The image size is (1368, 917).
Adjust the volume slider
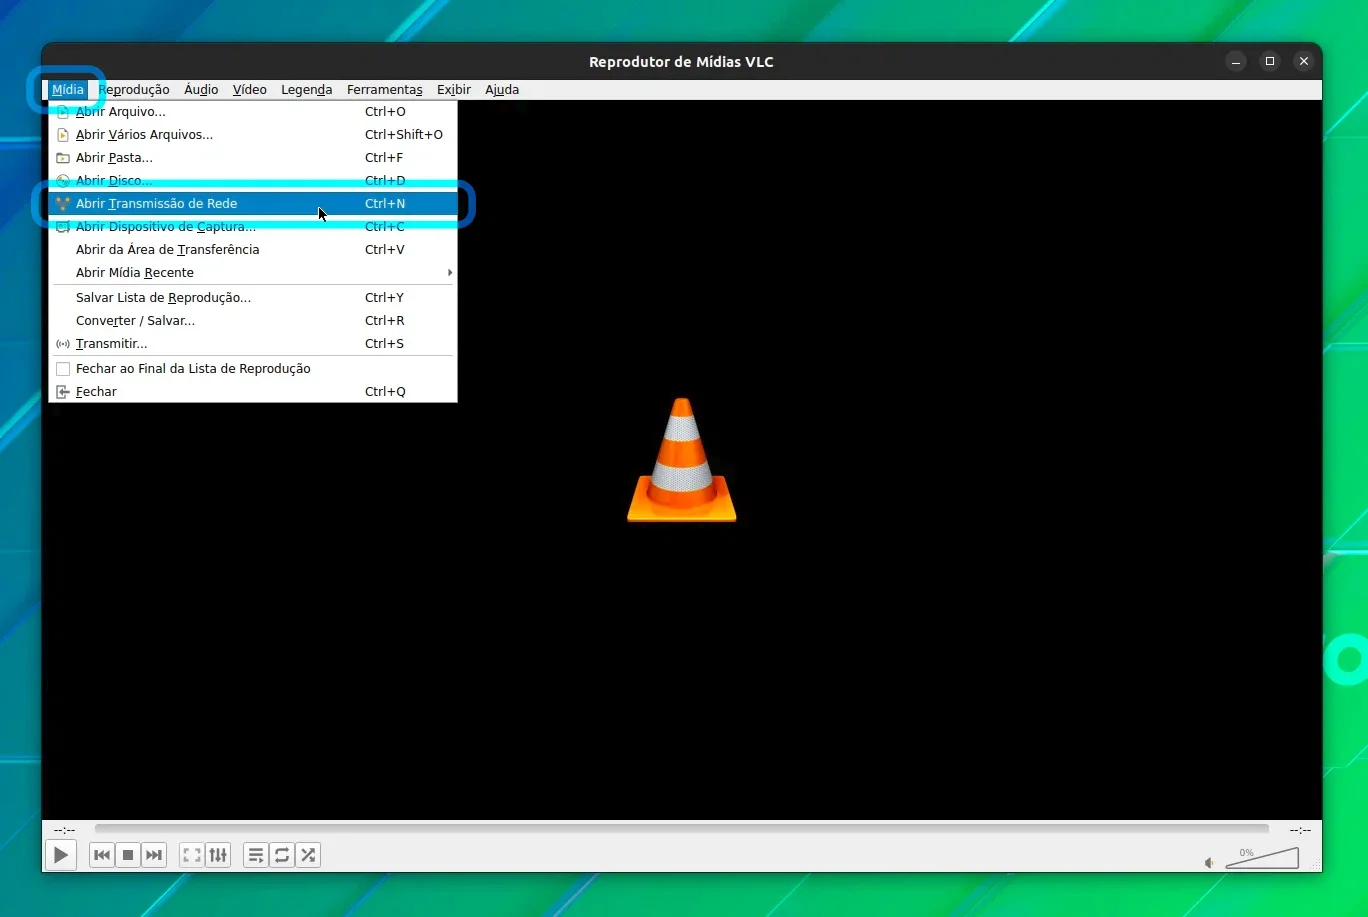pos(1262,858)
